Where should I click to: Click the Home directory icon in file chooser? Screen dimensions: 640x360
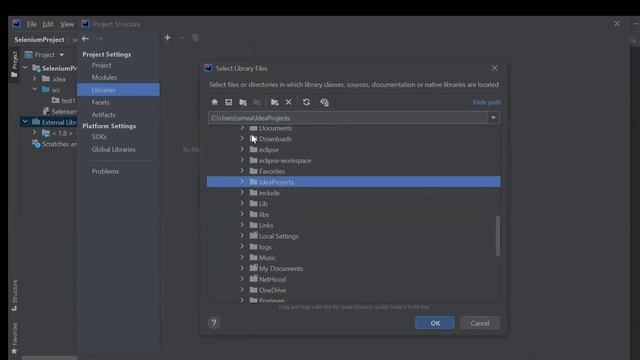[x=215, y=102]
